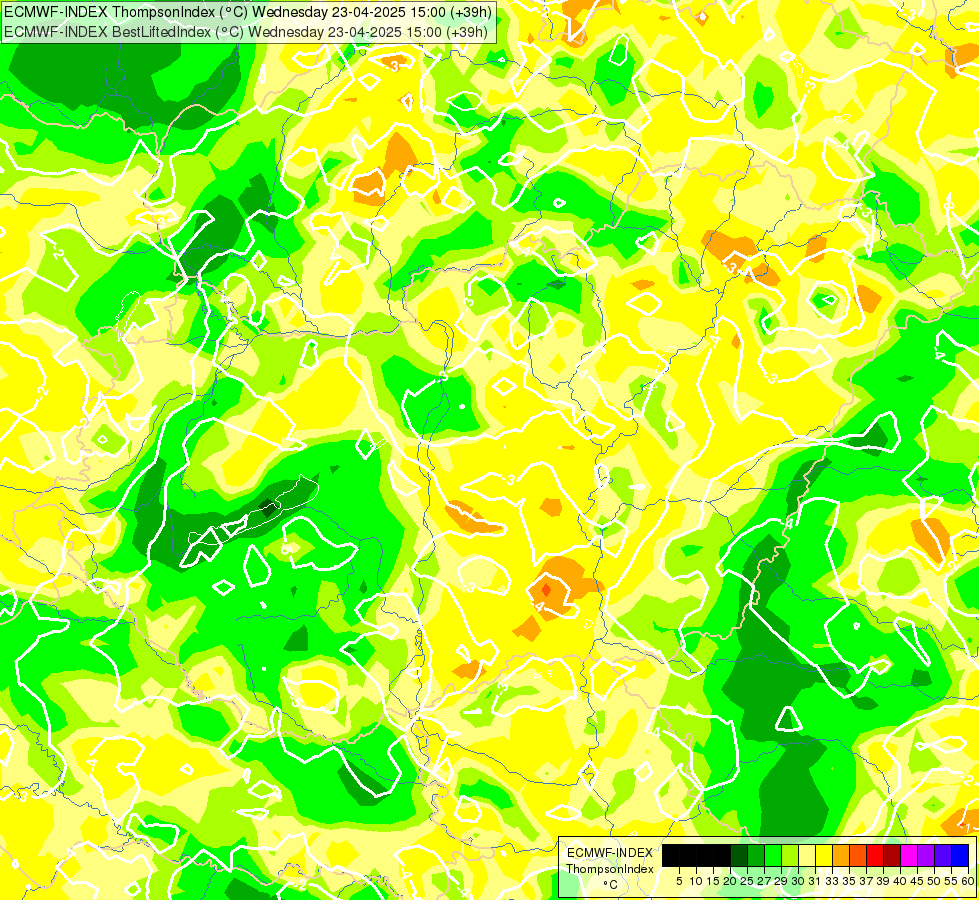Pick the dark red 39–40 legend swatch

click(892, 856)
